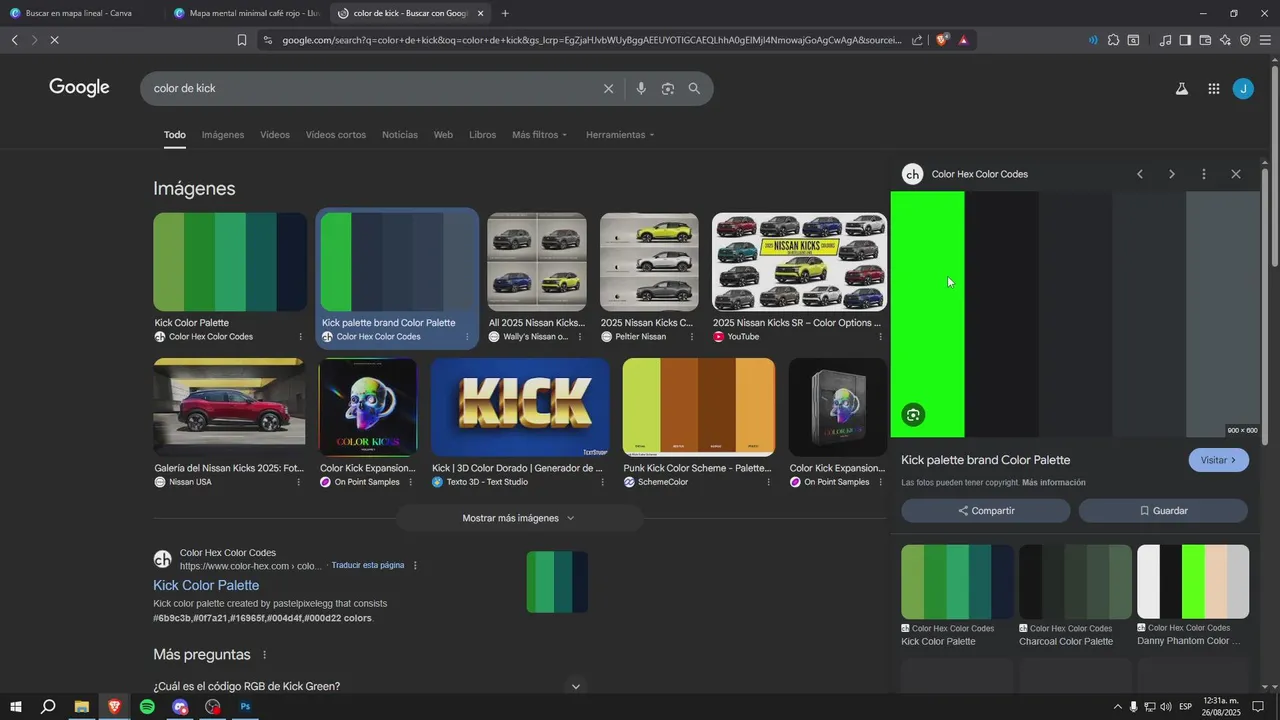1280x720 pixels.
Task: Open the tab search icon in toolbar
Action: point(1133,40)
